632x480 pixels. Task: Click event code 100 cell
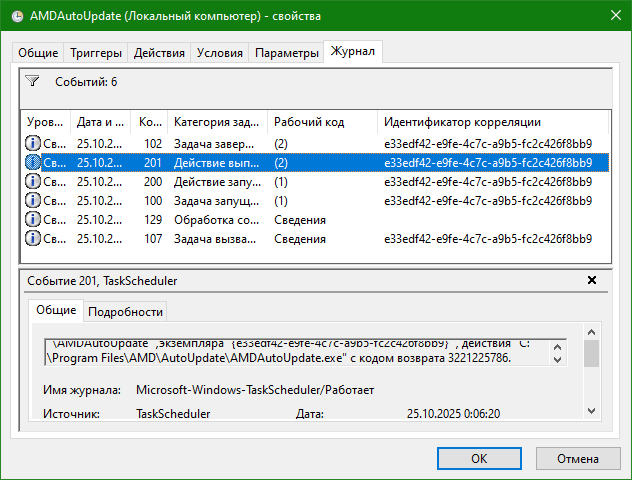tap(153, 200)
